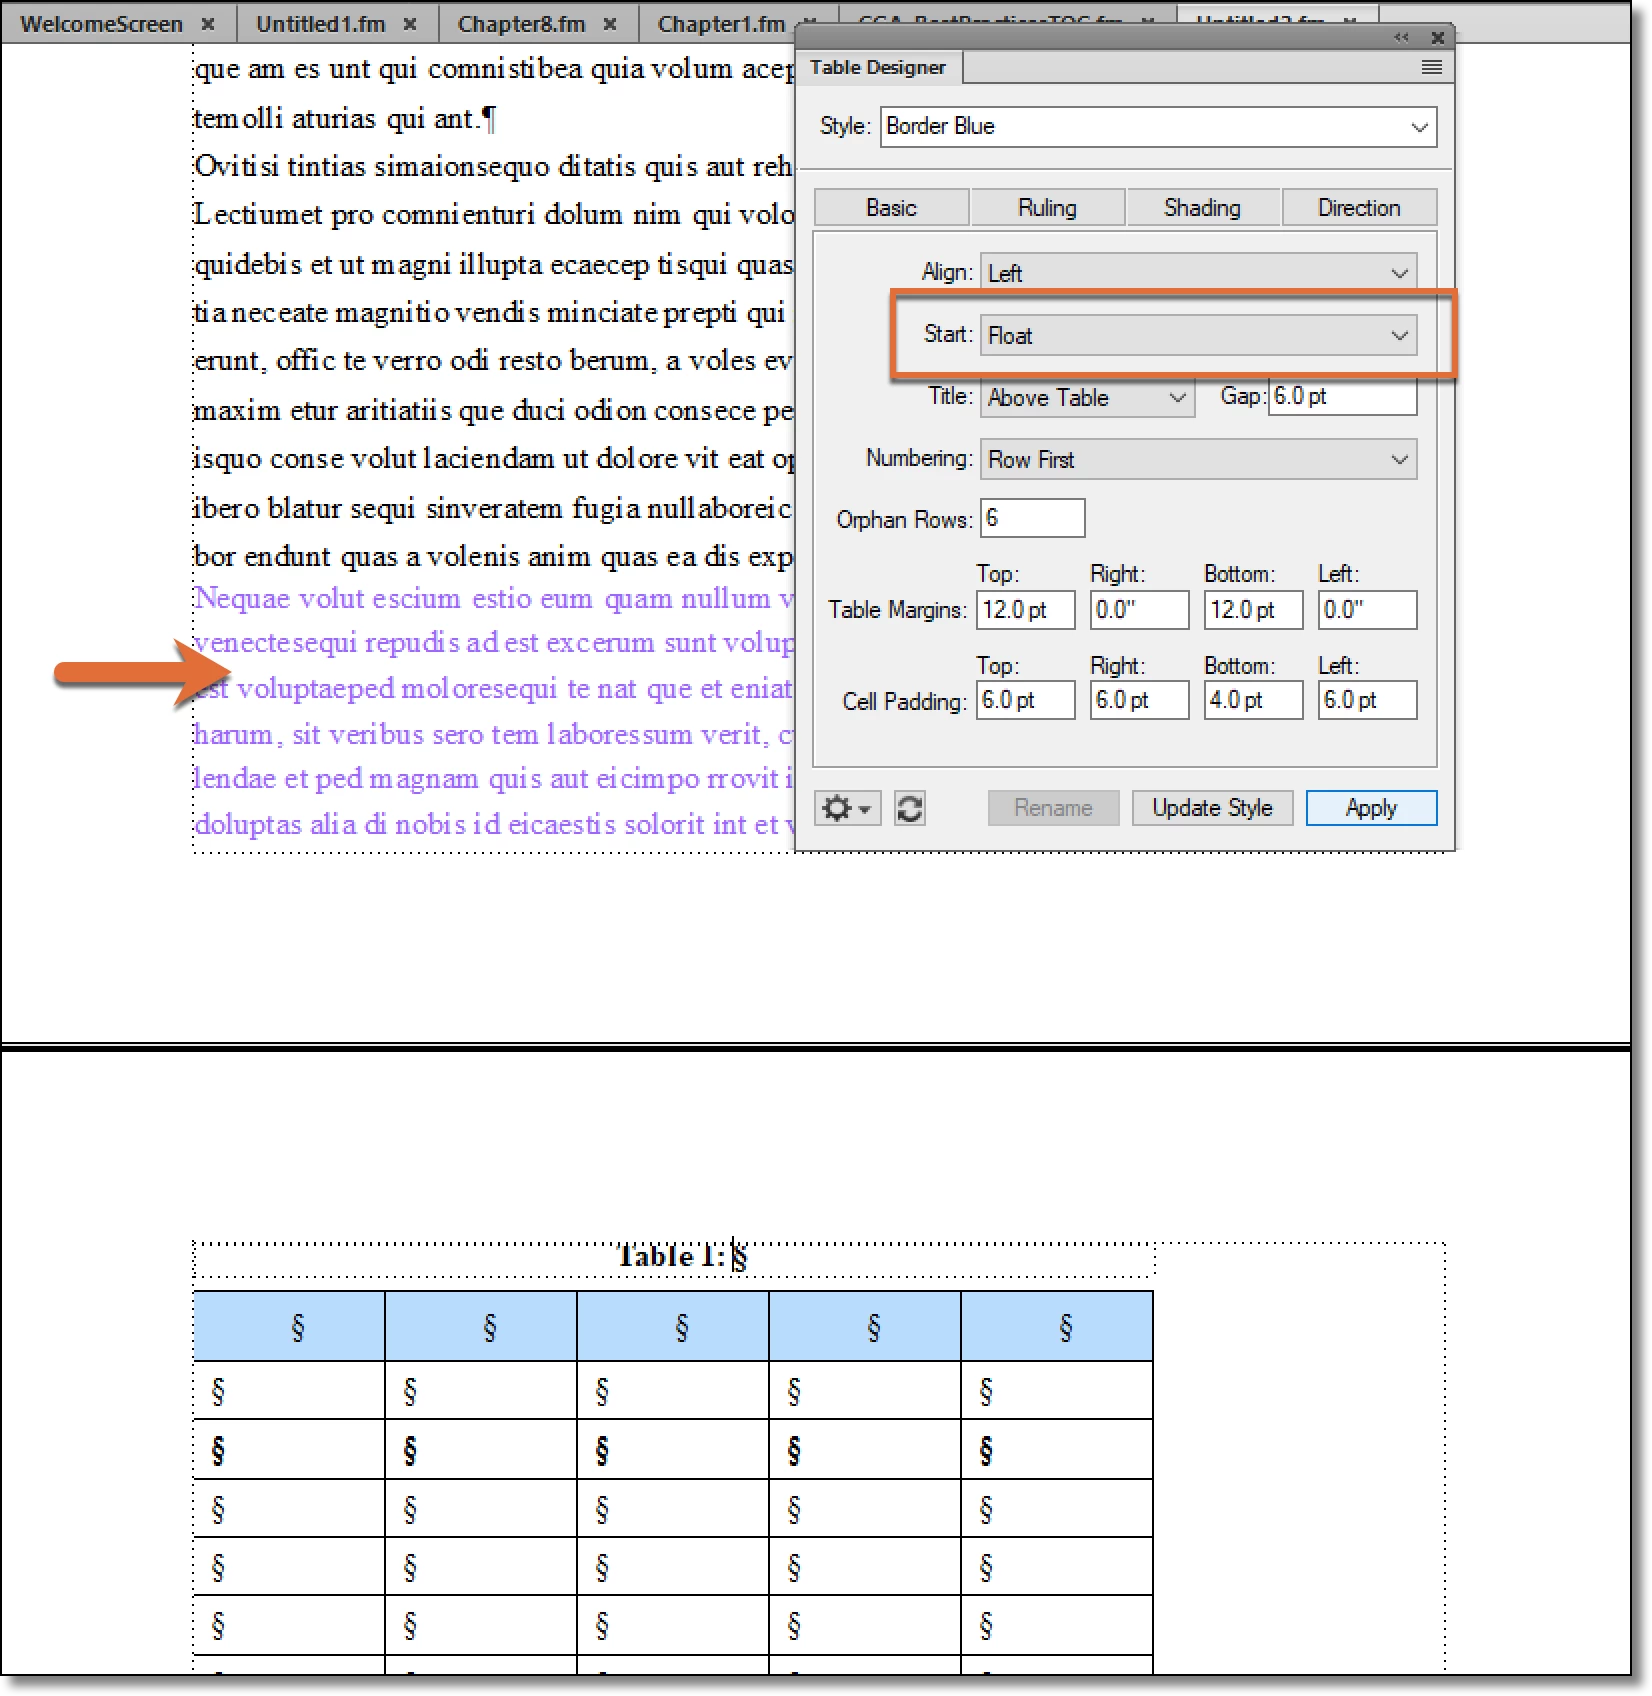Click the refresh icon in Table Designer
Viewport: 1652px width, 1696px height.
pyautogui.click(x=909, y=808)
